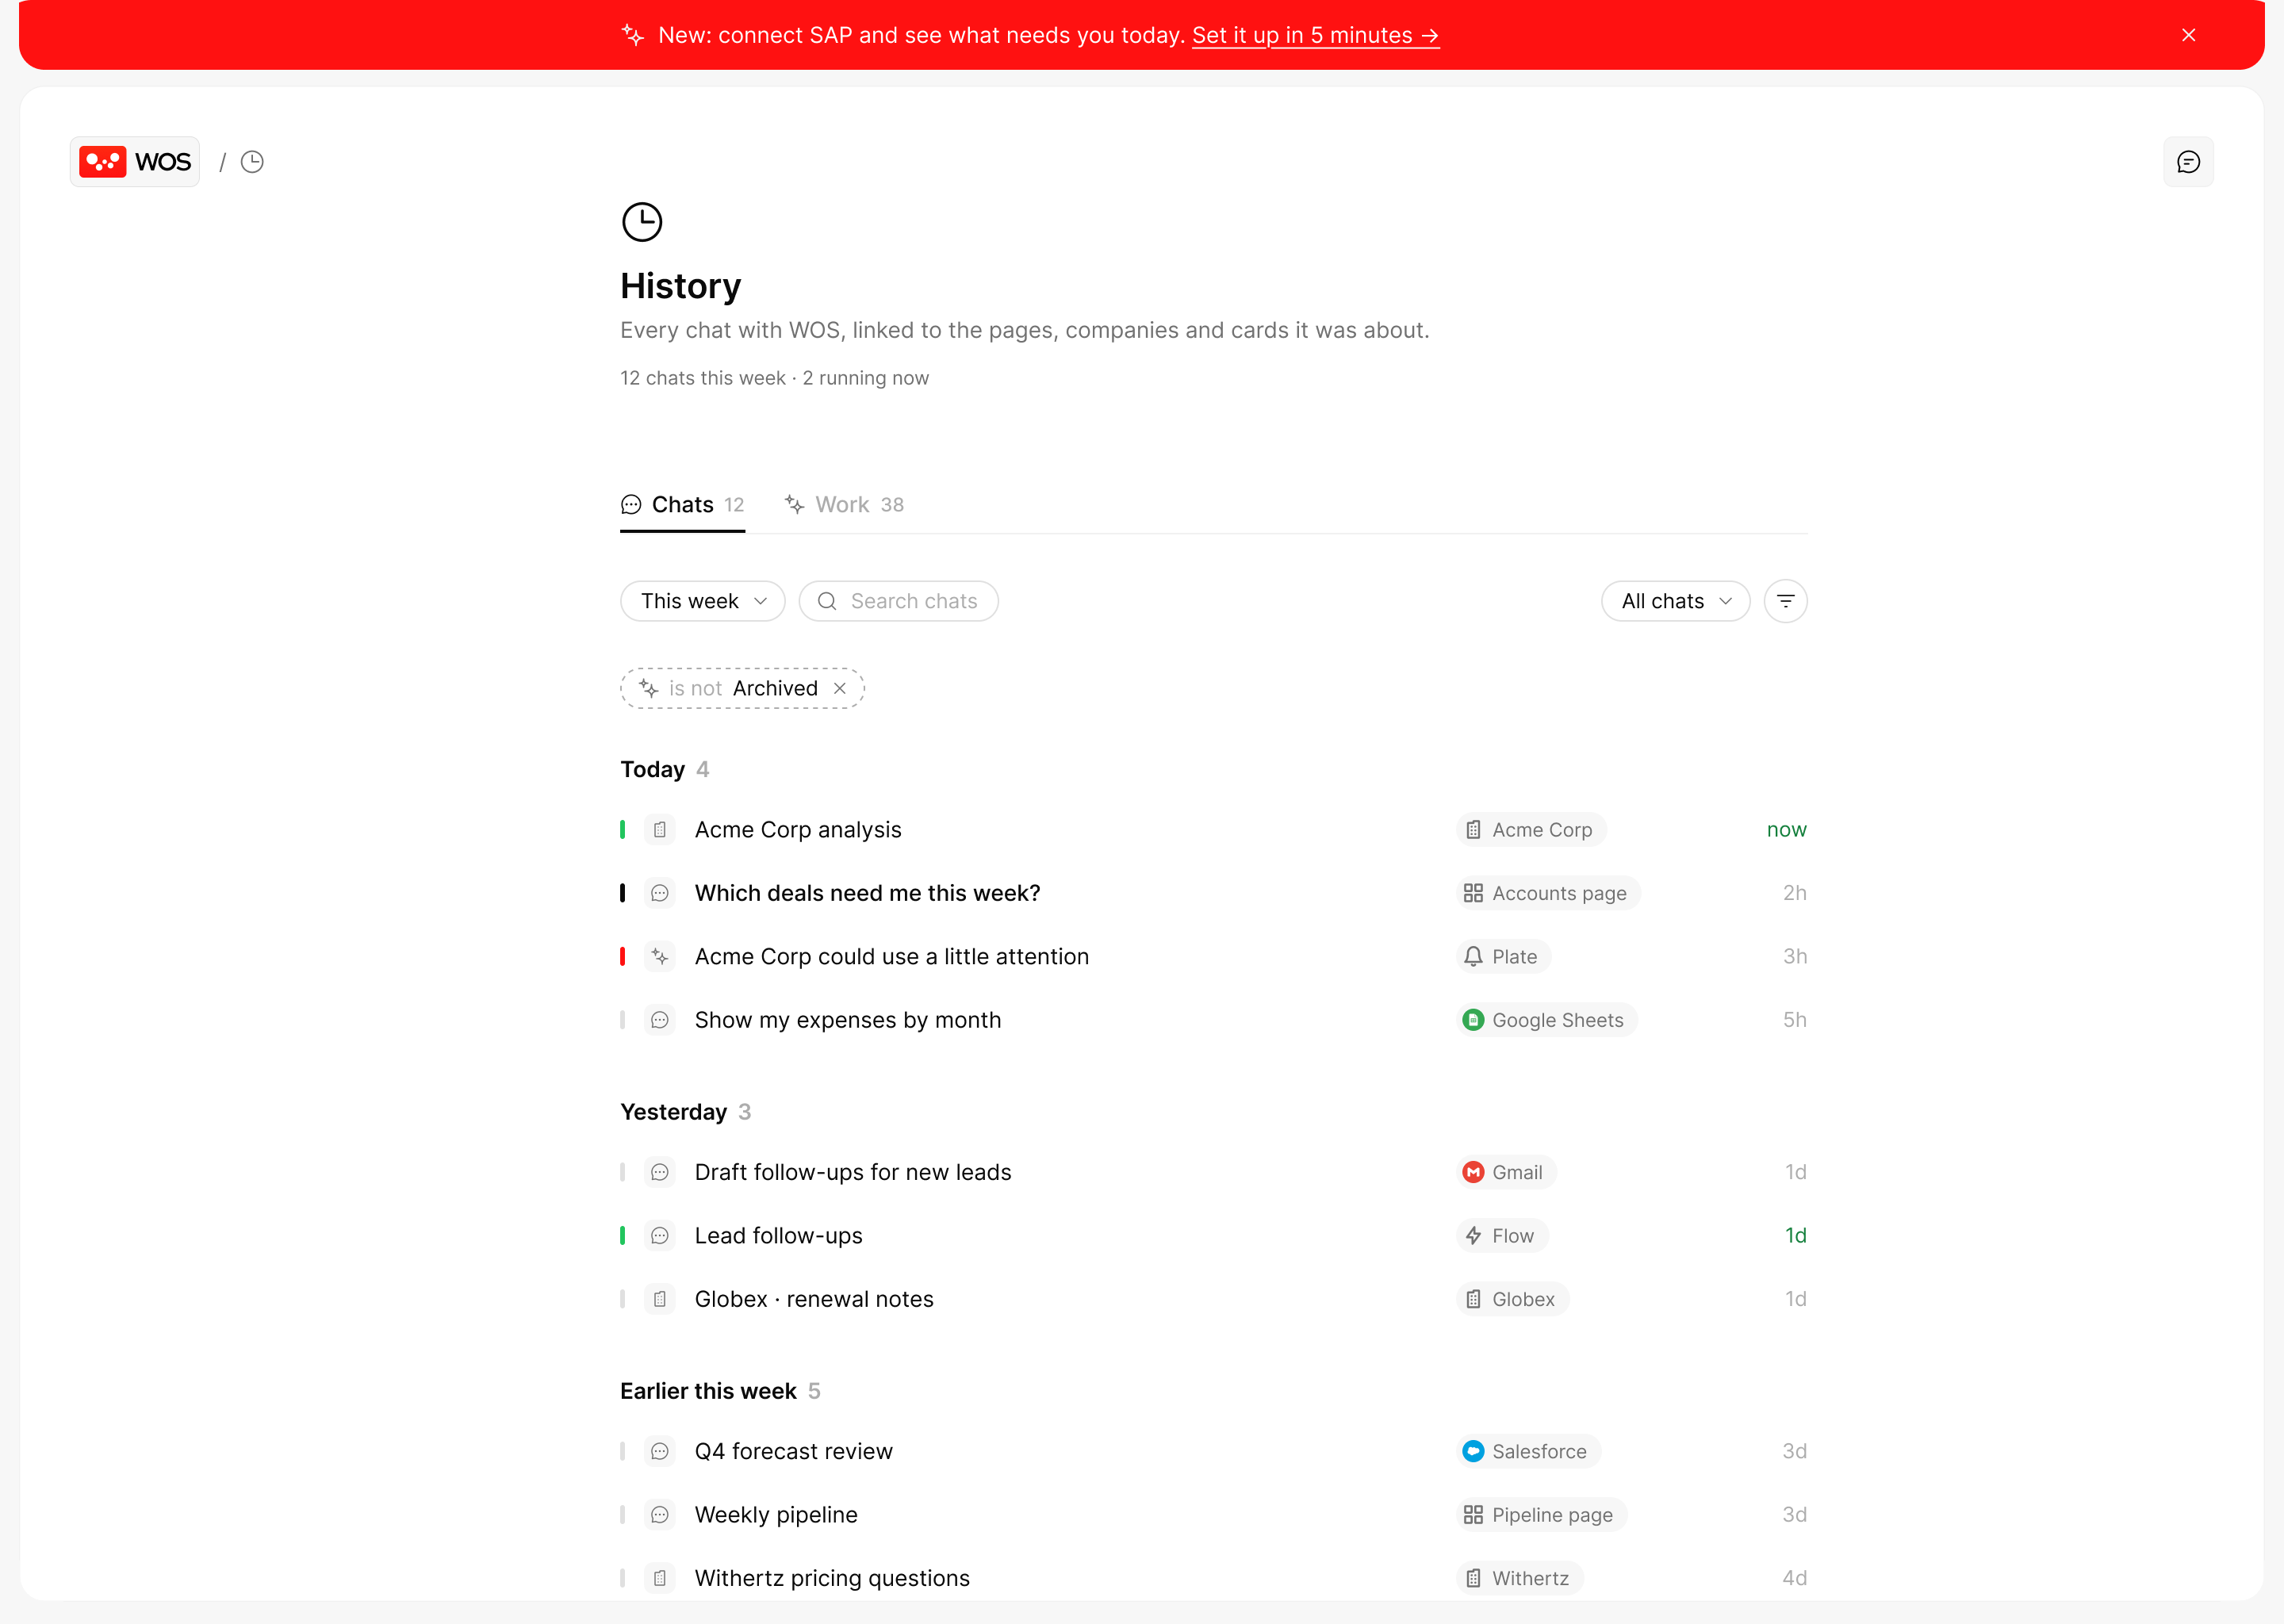This screenshot has width=2284, height=1624.
Task: Click chat bubble icon beside Lead follow-ups
Action: pos(660,1236)
